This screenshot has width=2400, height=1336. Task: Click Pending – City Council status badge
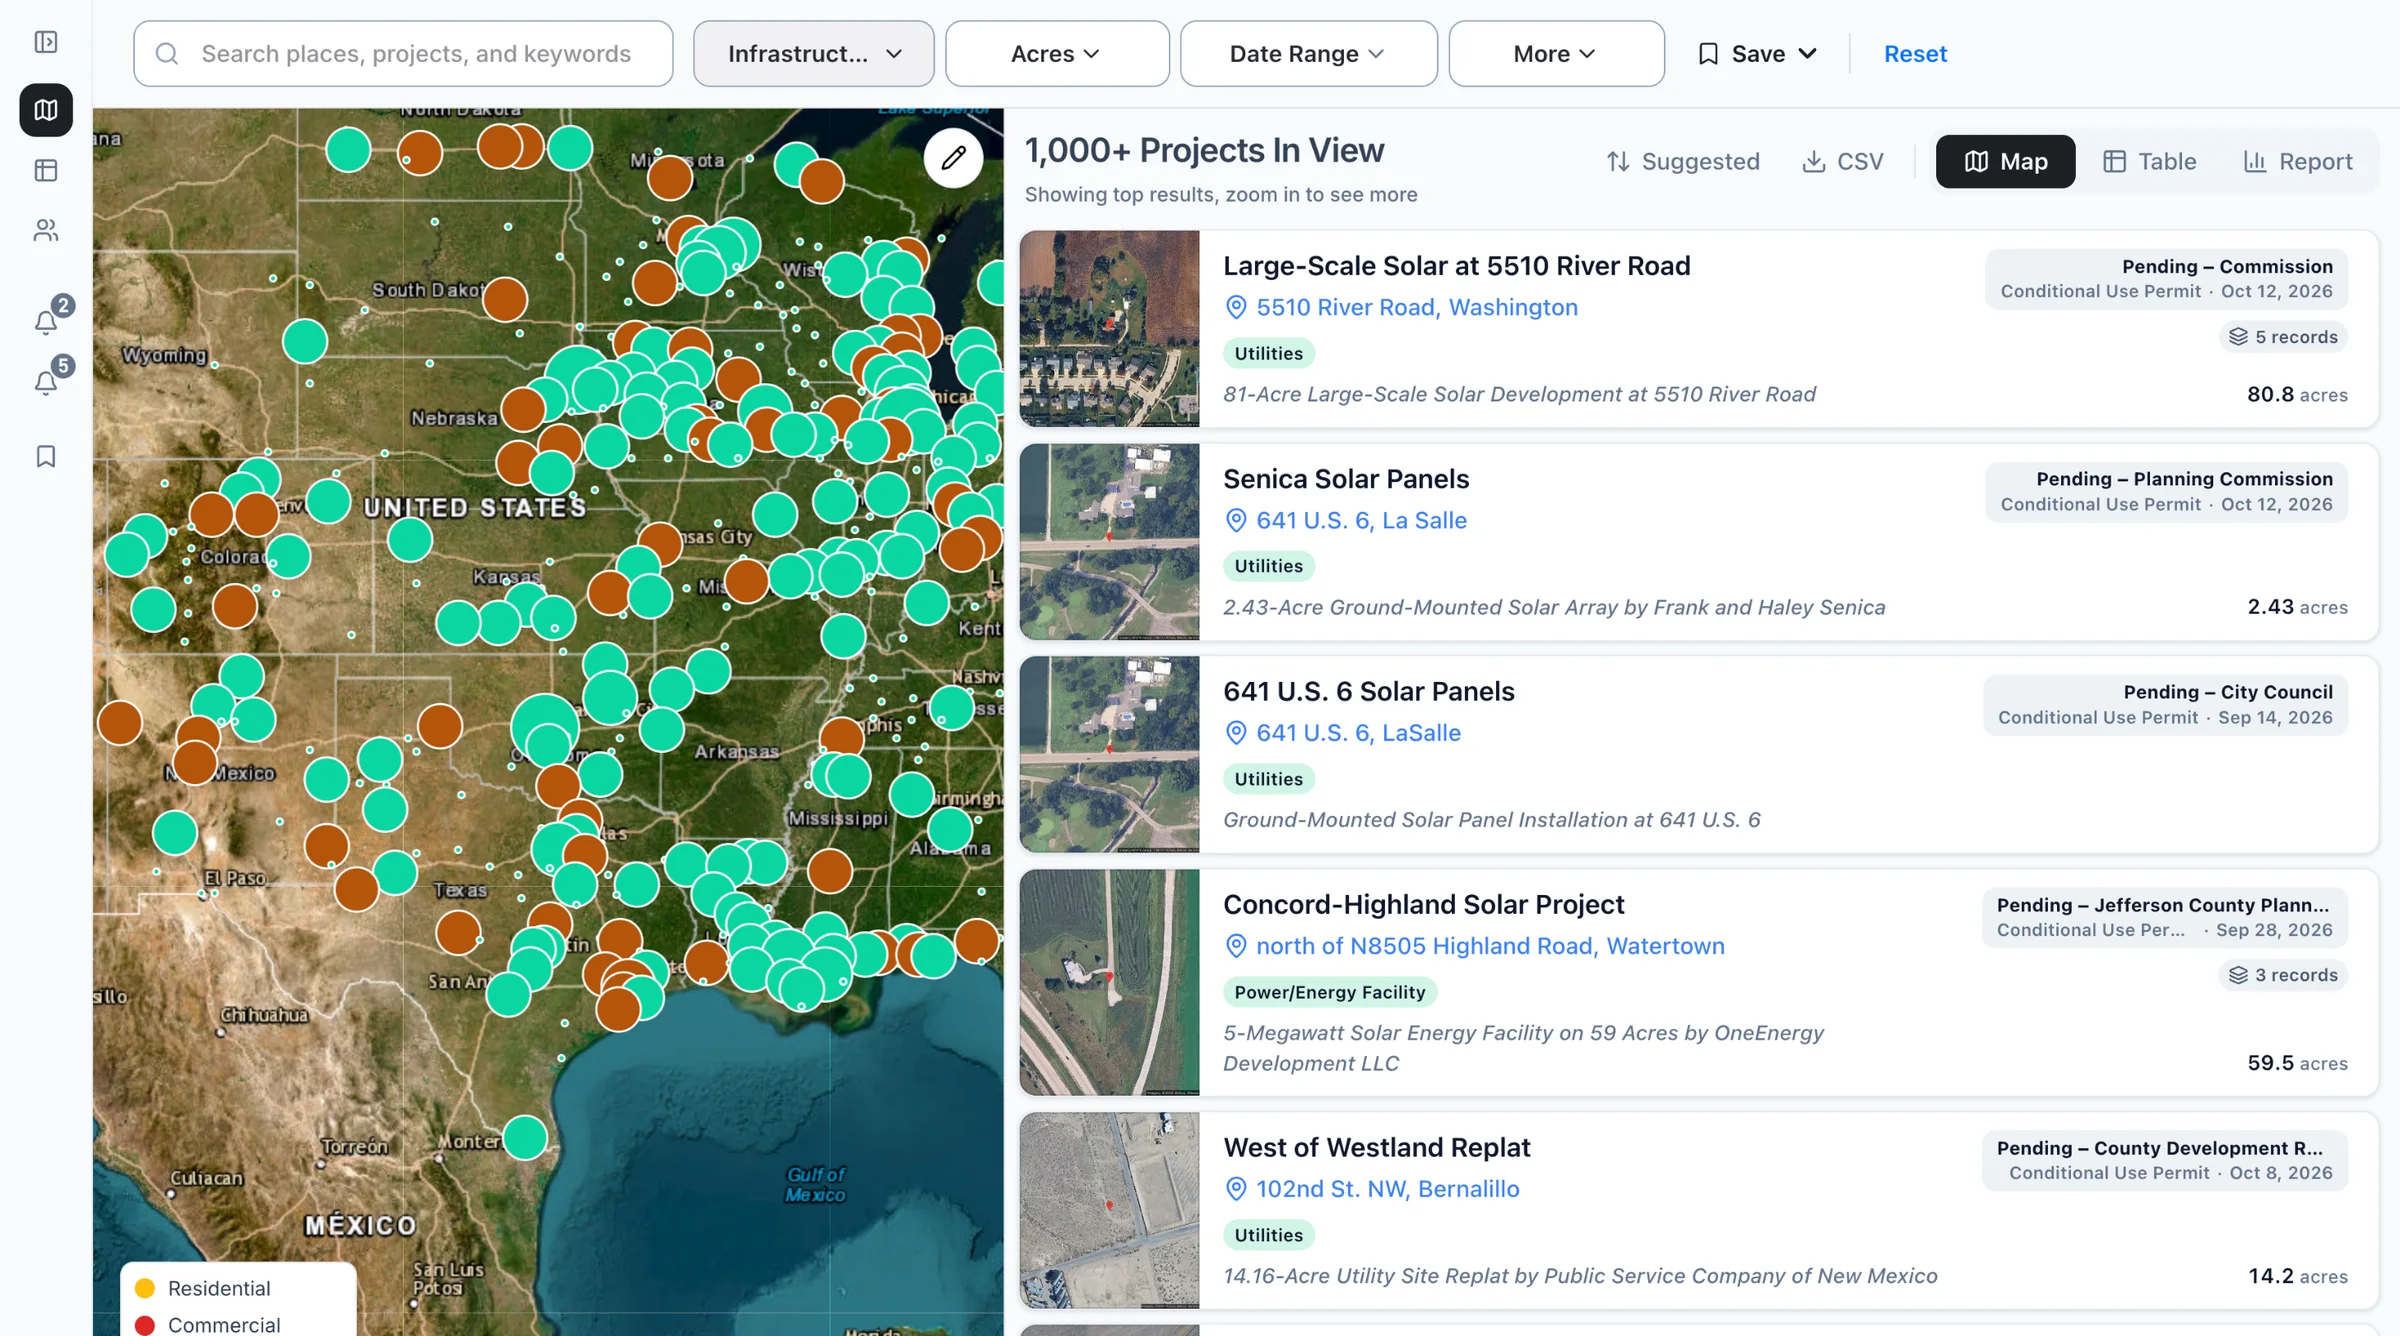[x=2165, y=705]
